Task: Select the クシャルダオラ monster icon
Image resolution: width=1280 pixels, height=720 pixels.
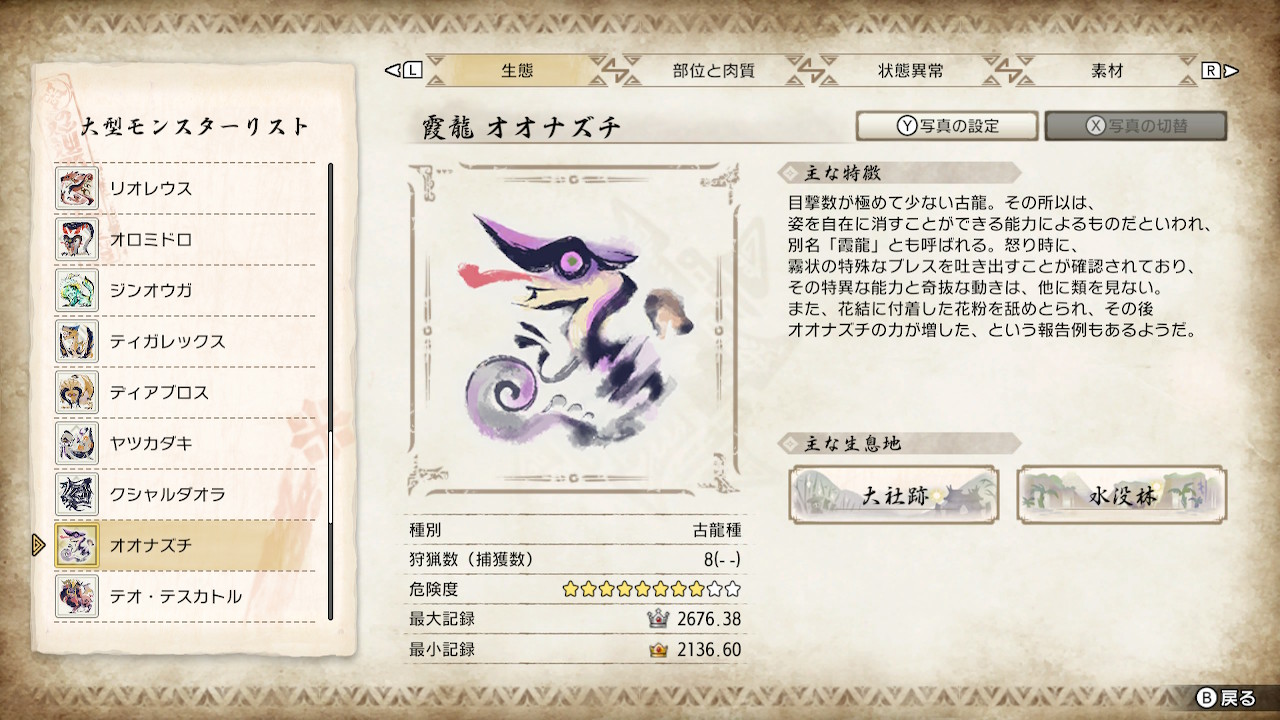Action: [x=76, y=494]
